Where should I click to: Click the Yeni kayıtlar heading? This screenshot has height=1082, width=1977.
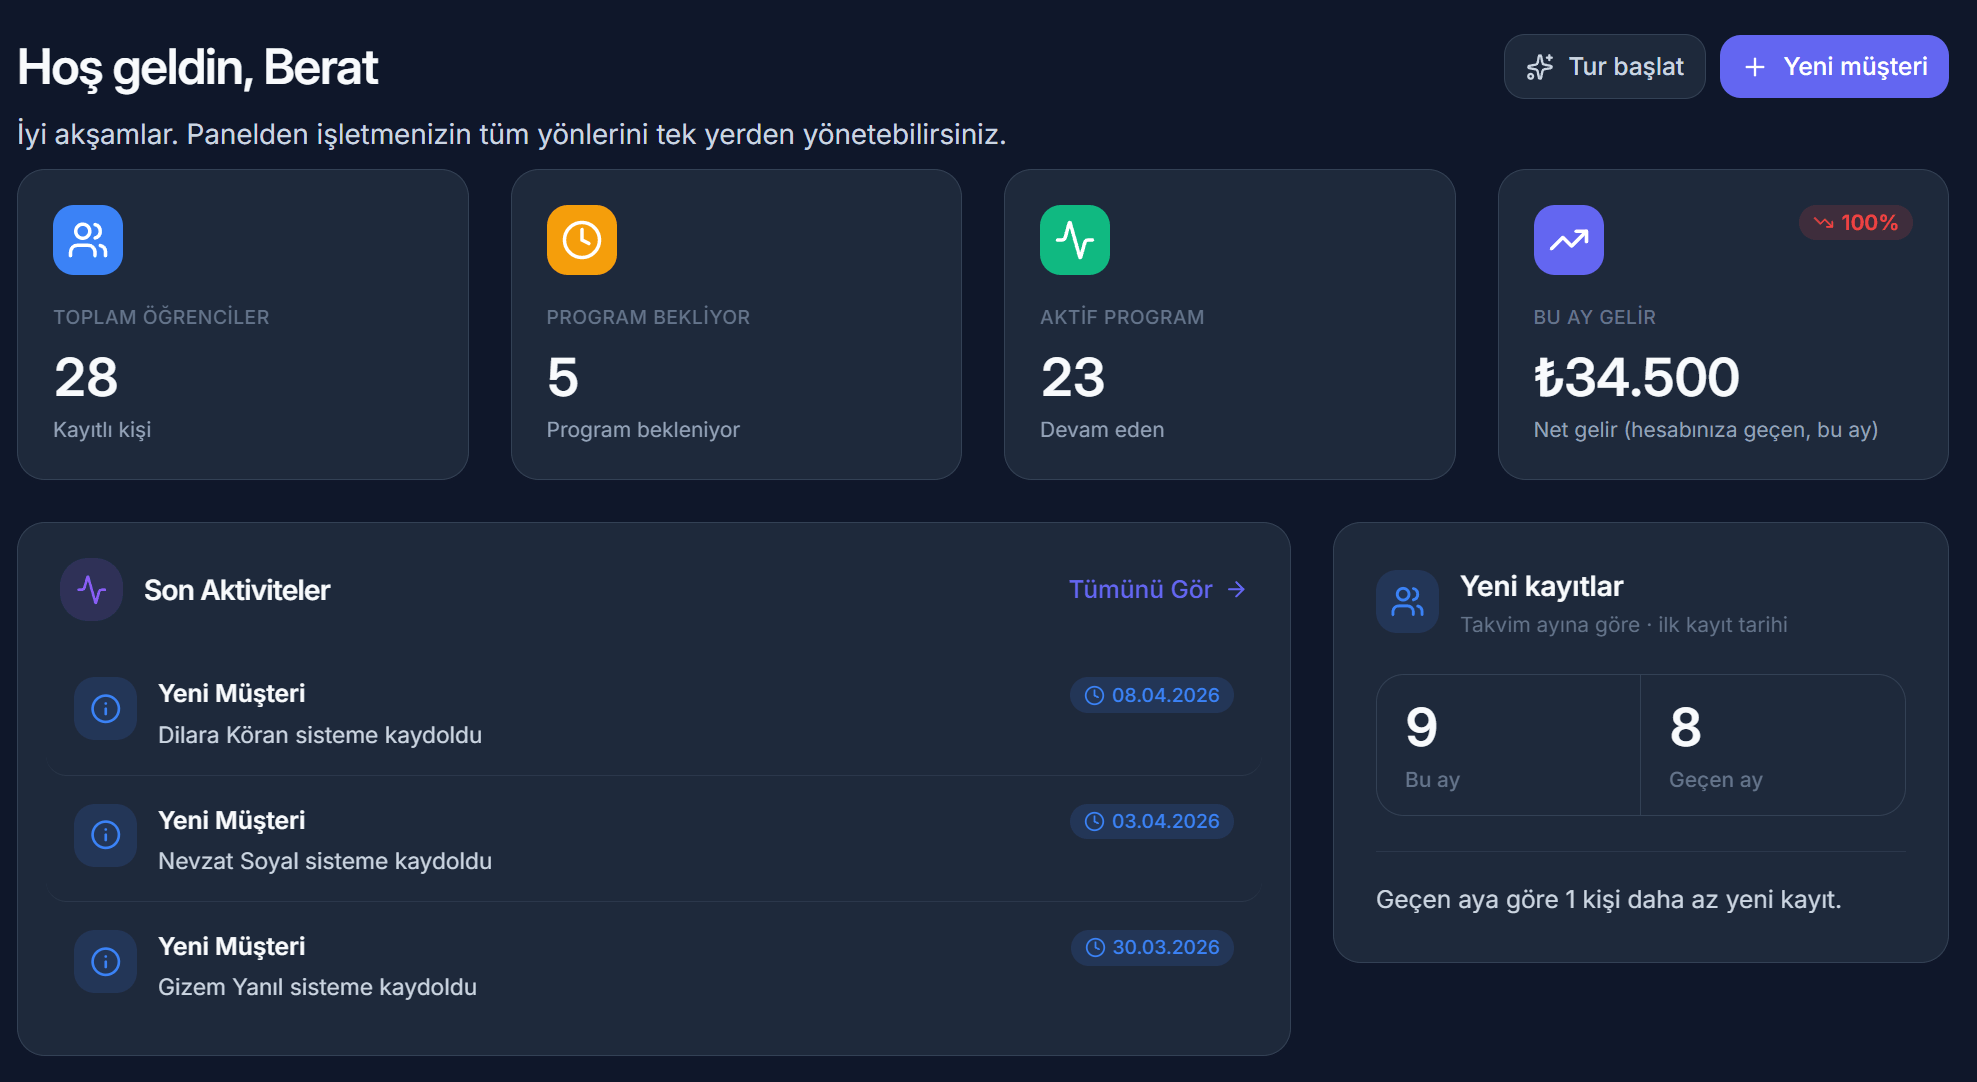pyautogui.click(x=1541, y=586)
